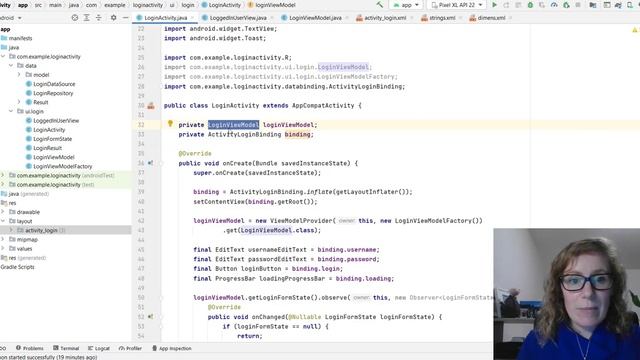Switch to activity_login.xml tab
Image resolution: width=640 pixels, height=360 pixels.
coord(385,18)
